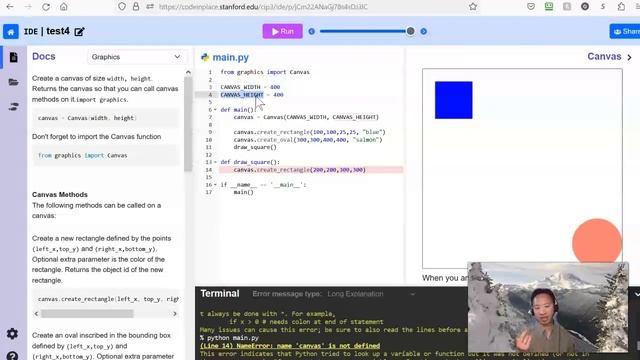Fold def main at line 6
This screenshot has height=360, width=640.
(216, 110)
